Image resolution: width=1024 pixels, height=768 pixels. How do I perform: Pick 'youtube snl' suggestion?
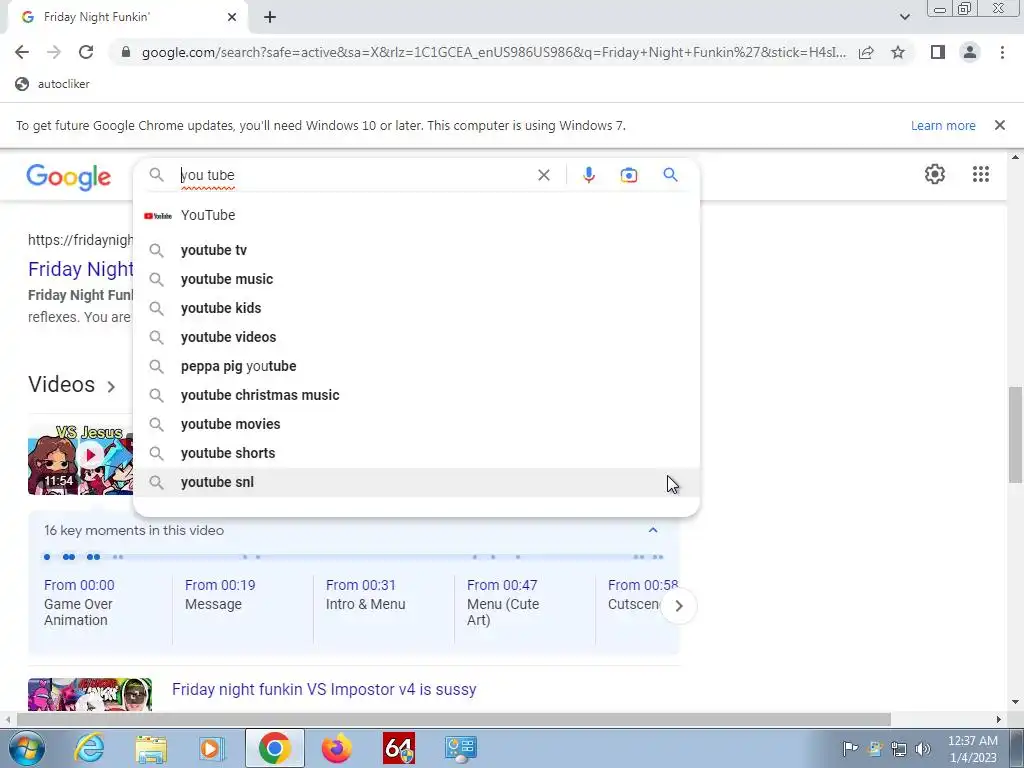(416, 482)
